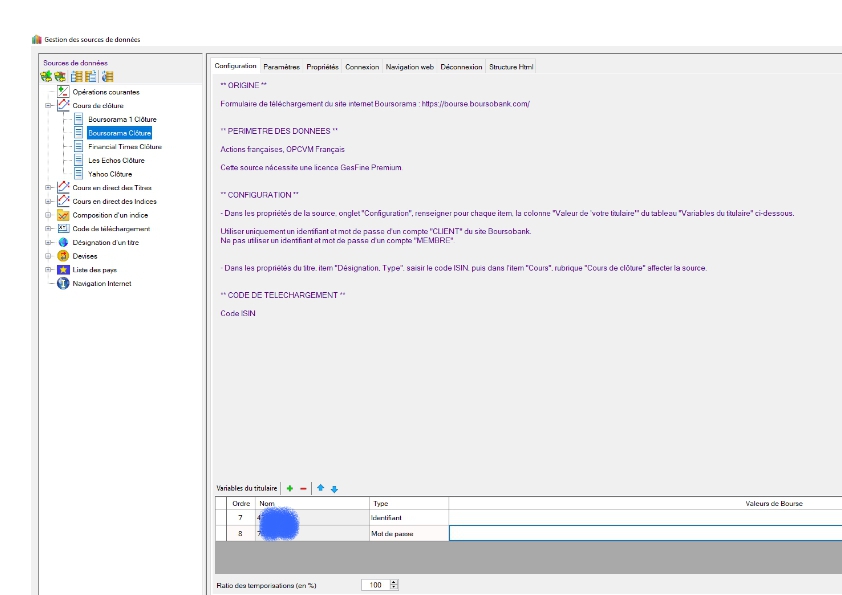Collapse the Cours de clôture node
Viewport: 842px width, 595px height.
[48, 105]
